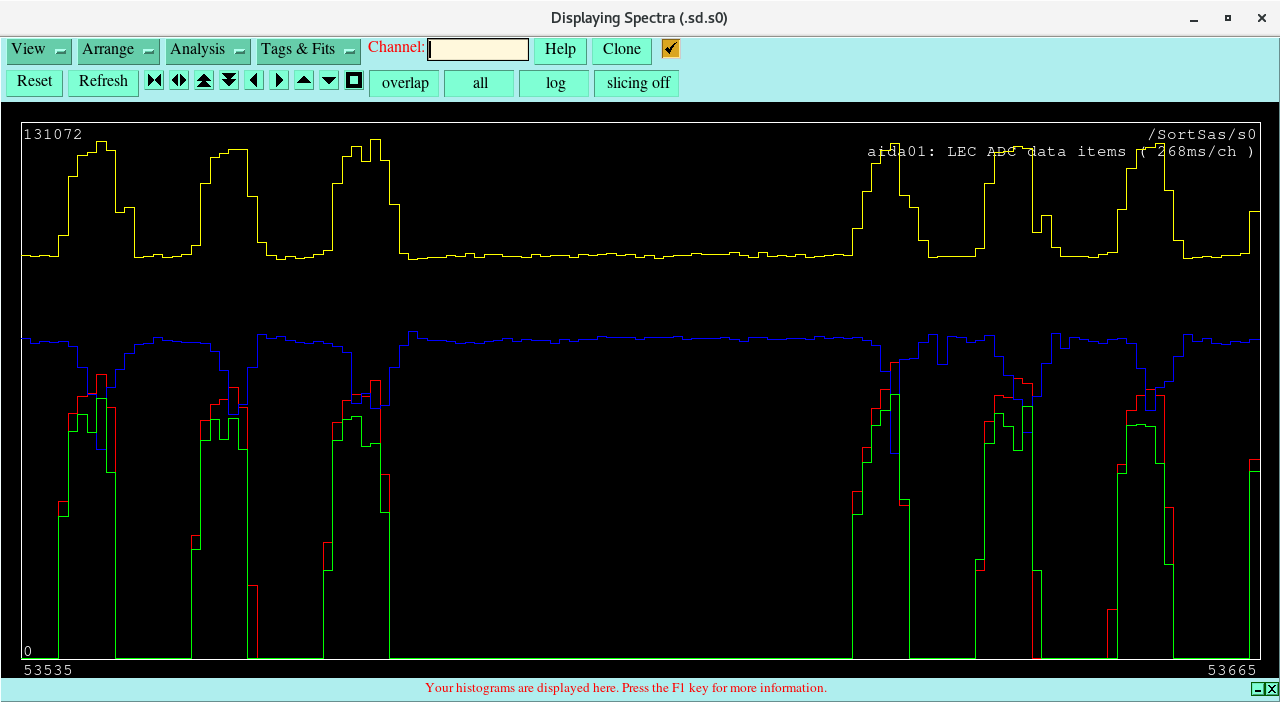This screenshot has height=702, width=1280.
Task: Toggle the log scale button
Action: click(x=555, y=83)
